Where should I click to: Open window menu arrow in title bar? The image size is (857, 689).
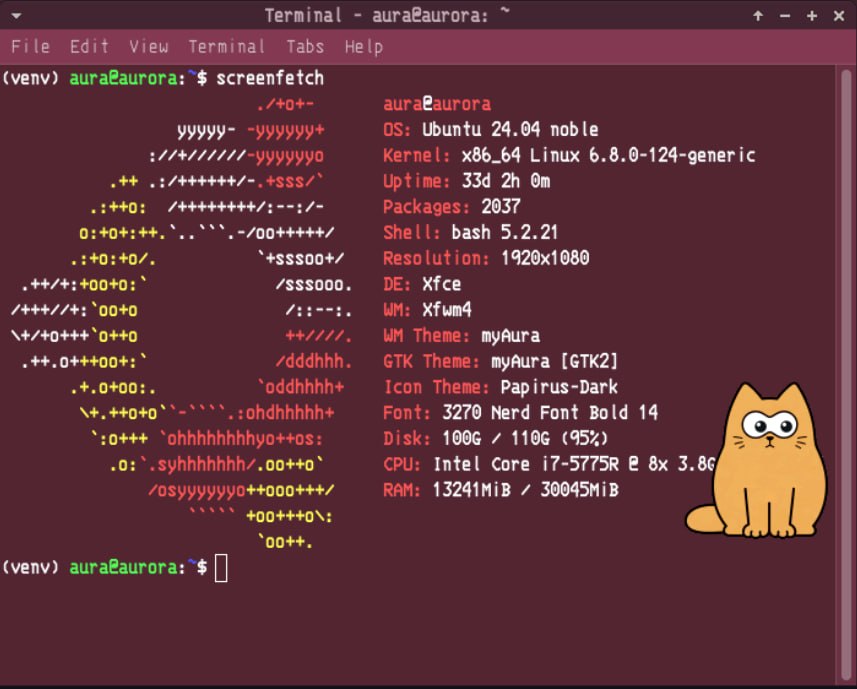tap(16, 16)
